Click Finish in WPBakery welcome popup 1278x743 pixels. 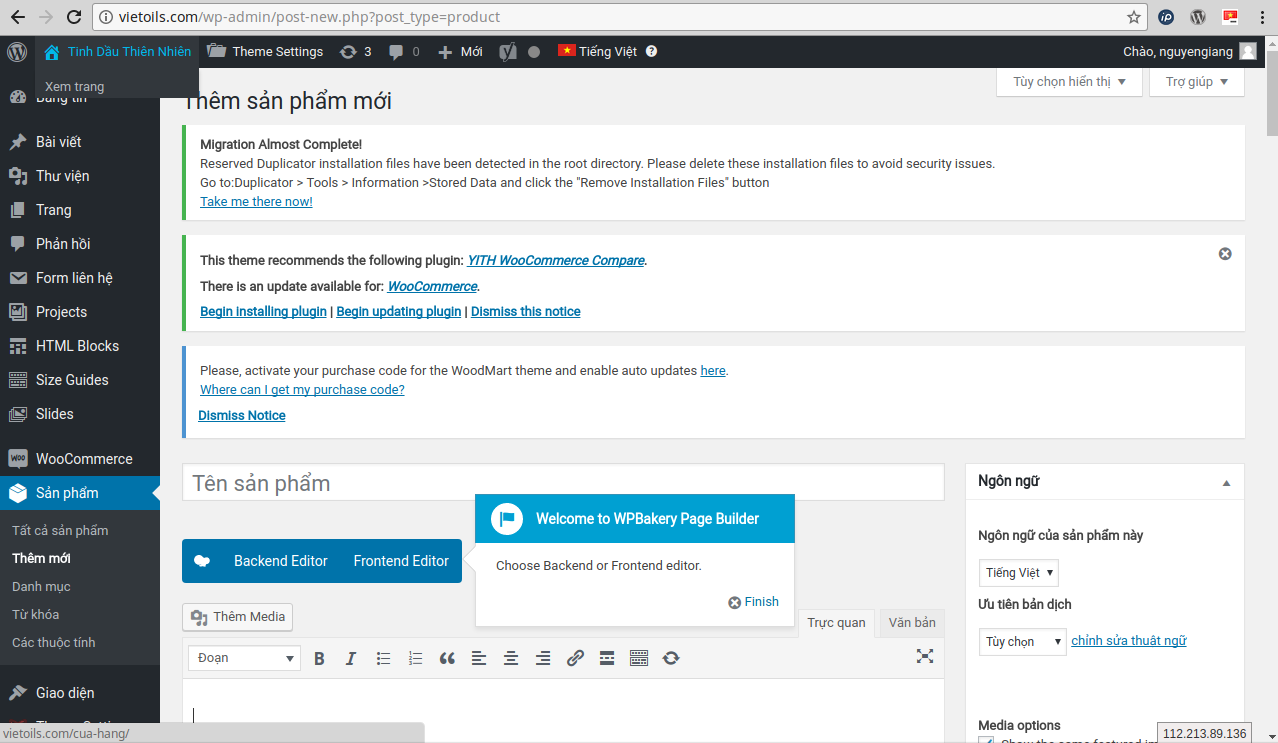pos(753,602)
